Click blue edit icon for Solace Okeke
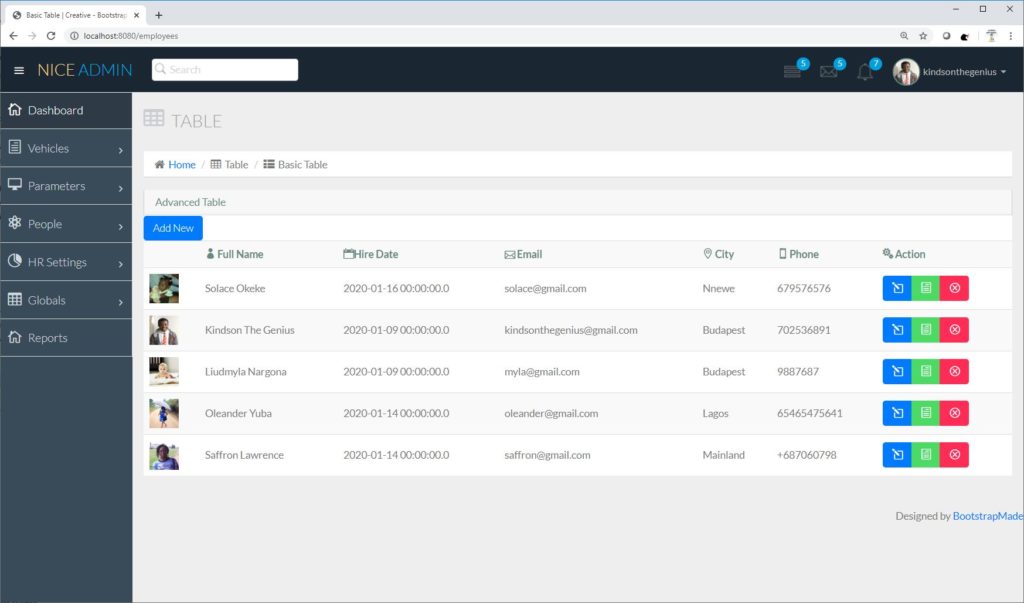The image size is (1024, 603). click(x=897, y=288)
